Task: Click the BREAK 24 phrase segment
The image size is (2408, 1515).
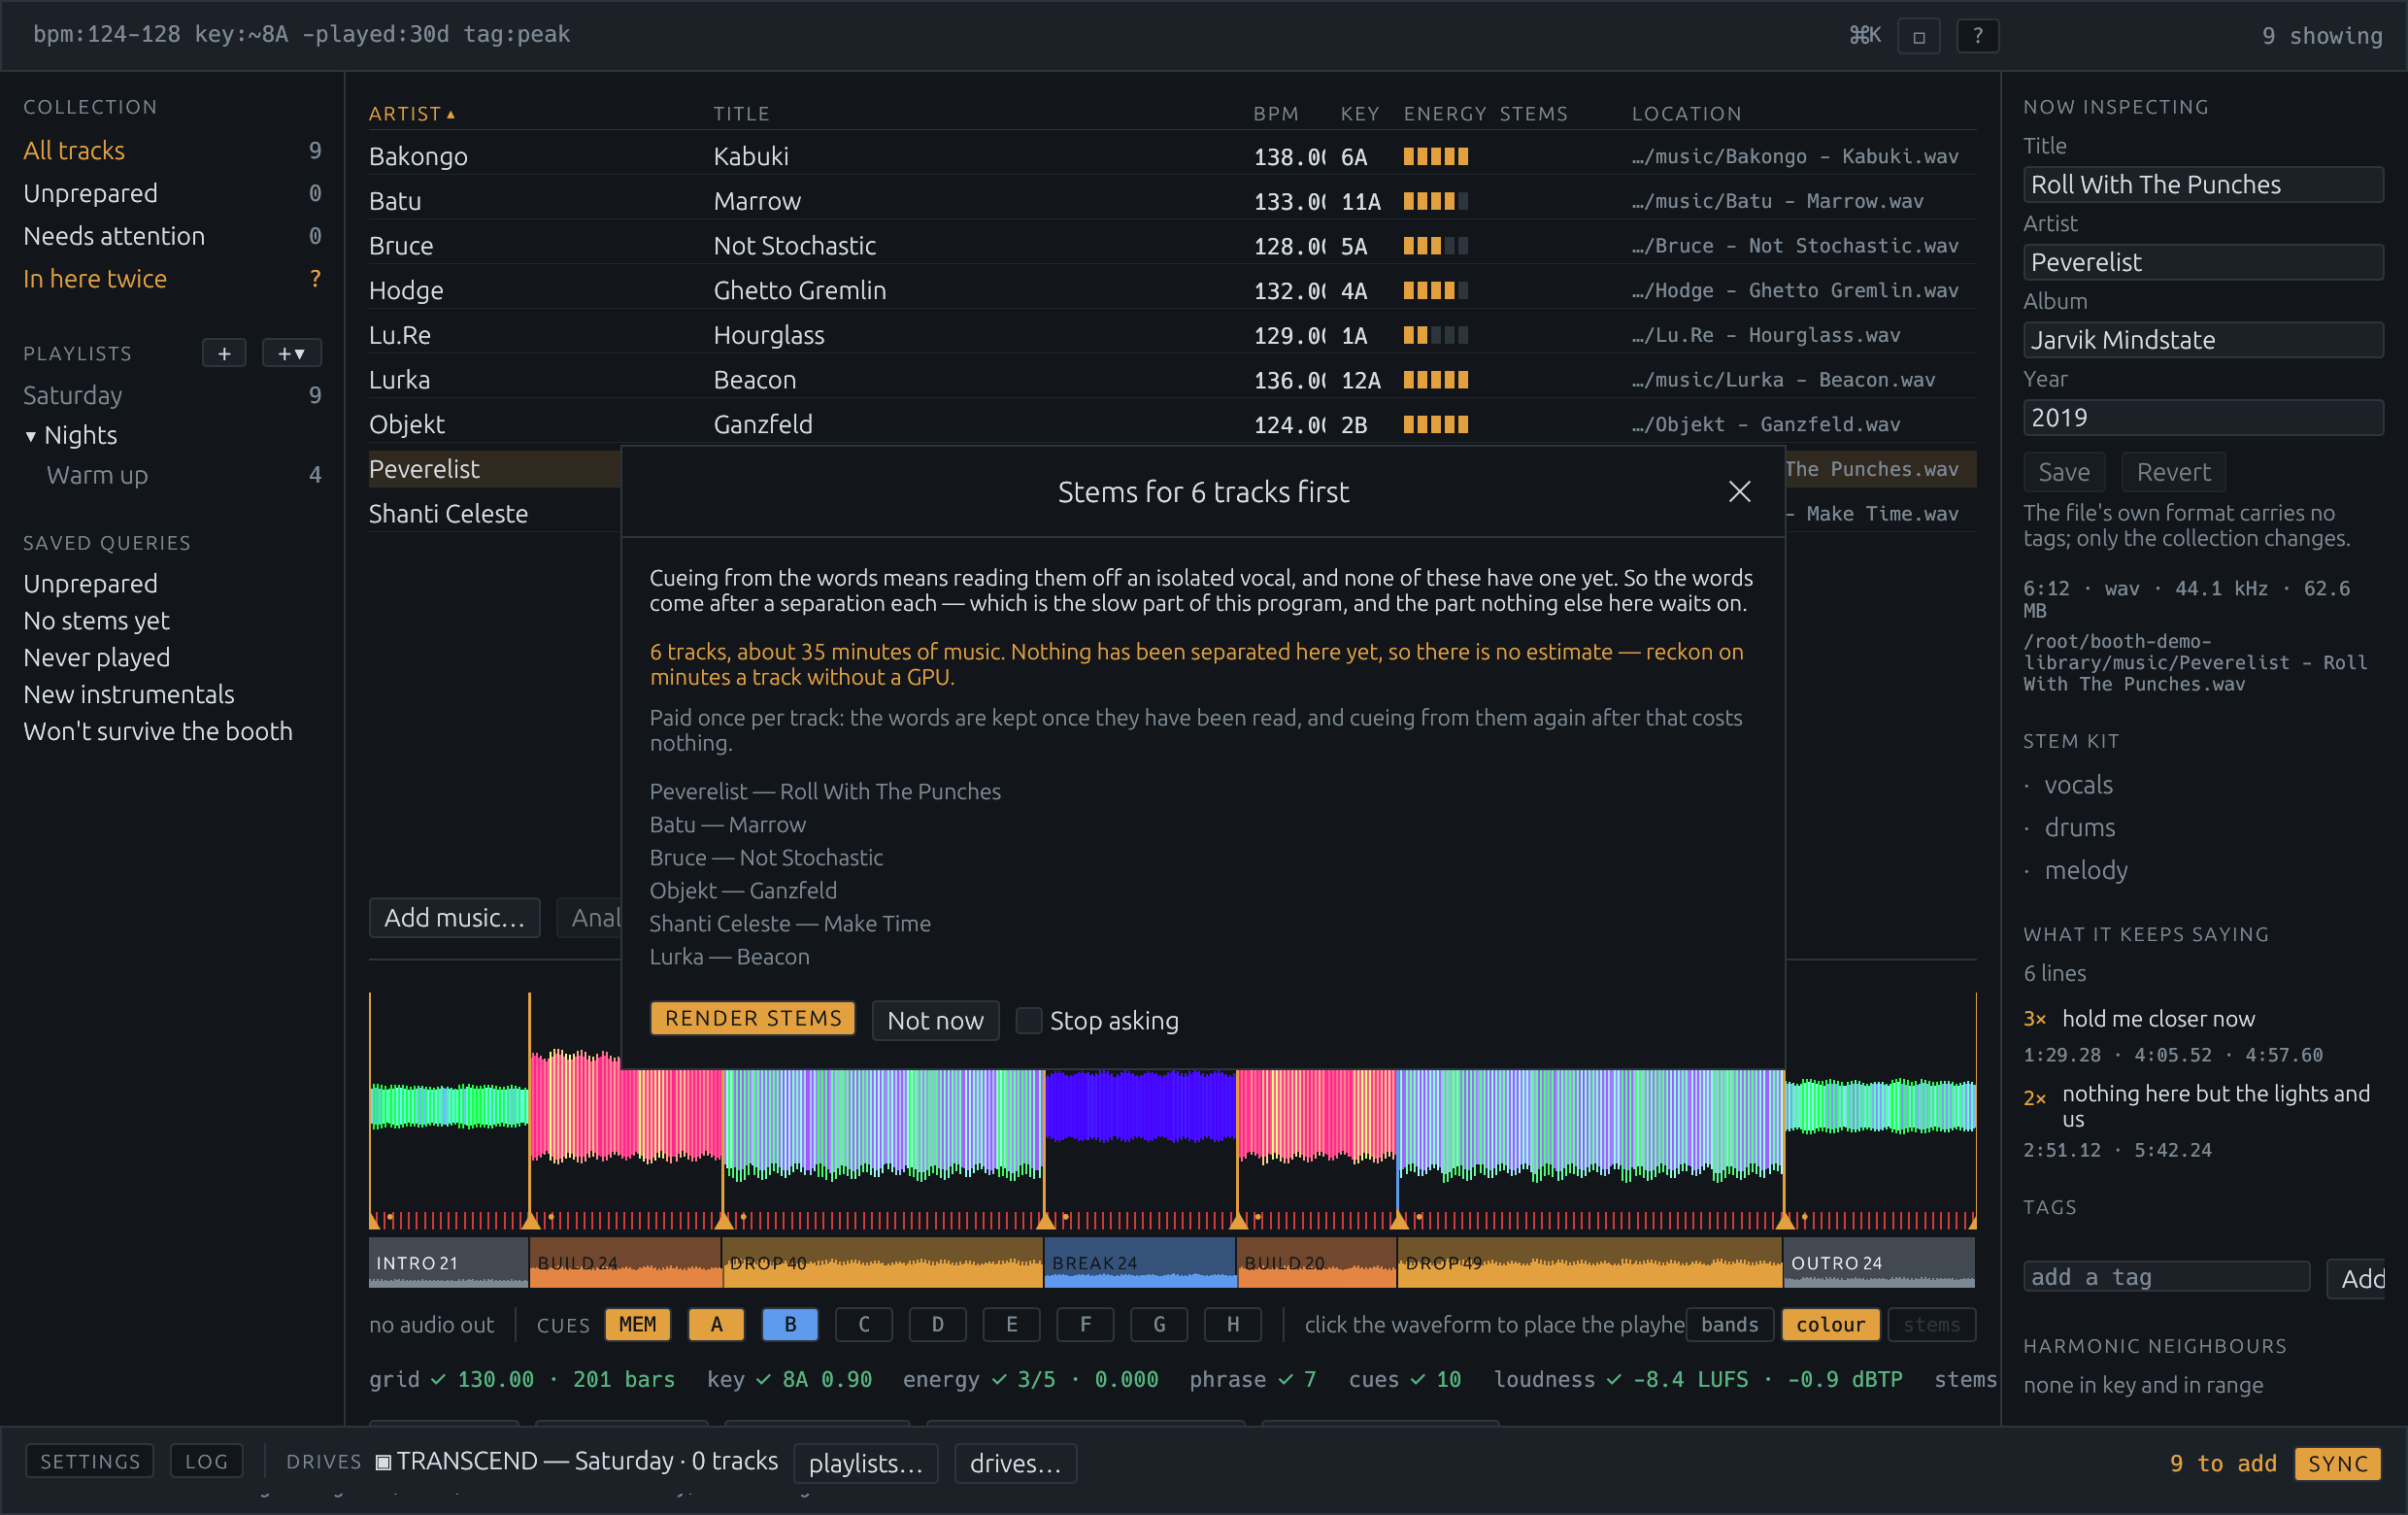Action: (x=1140, y=1263)
